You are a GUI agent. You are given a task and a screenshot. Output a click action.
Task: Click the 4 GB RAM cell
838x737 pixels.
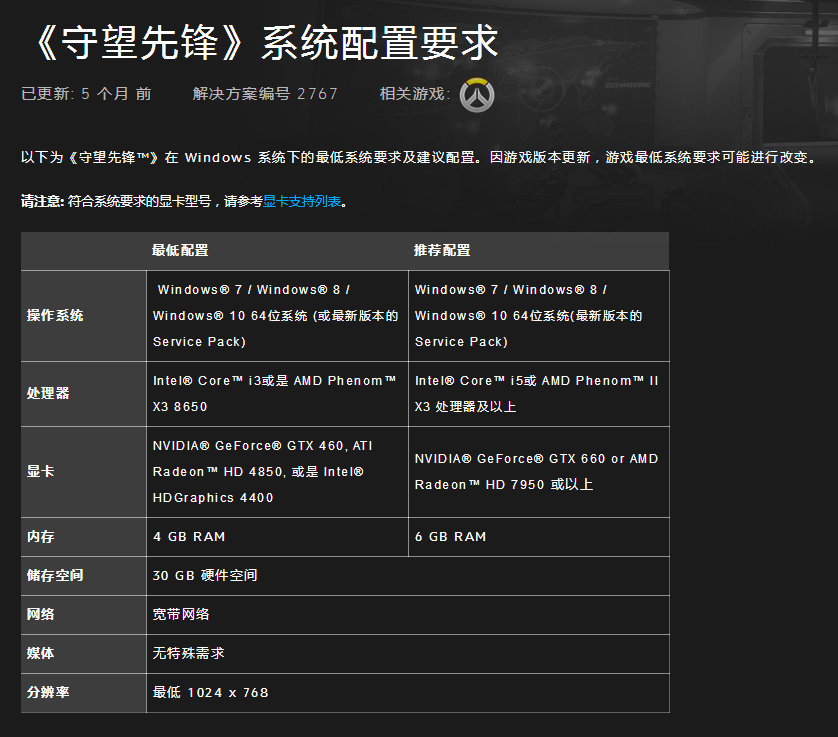[277, 537]
